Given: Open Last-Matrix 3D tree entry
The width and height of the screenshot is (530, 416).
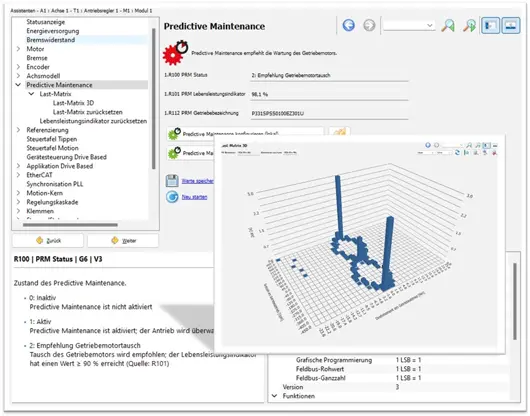Looking at the screenshot, I should coord(73,103).
